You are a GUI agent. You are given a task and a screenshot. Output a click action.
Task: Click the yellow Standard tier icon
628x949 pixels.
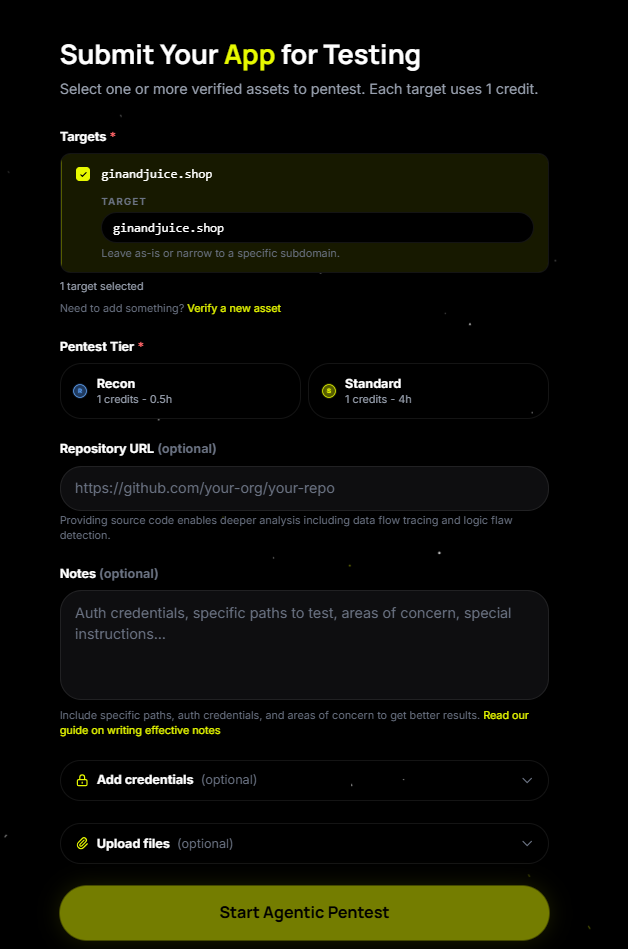(x=329, y=391)
